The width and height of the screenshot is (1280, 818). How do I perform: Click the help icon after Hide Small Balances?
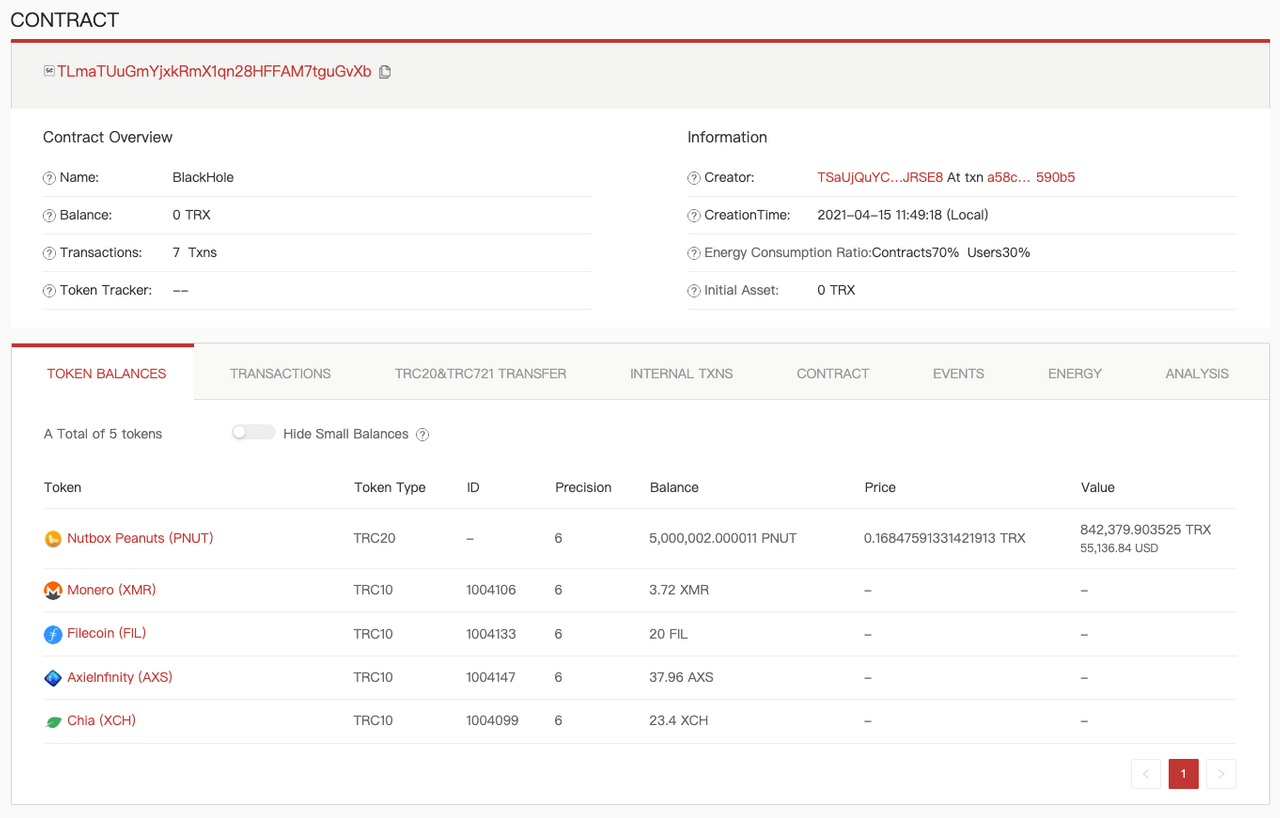pos(422,434)
